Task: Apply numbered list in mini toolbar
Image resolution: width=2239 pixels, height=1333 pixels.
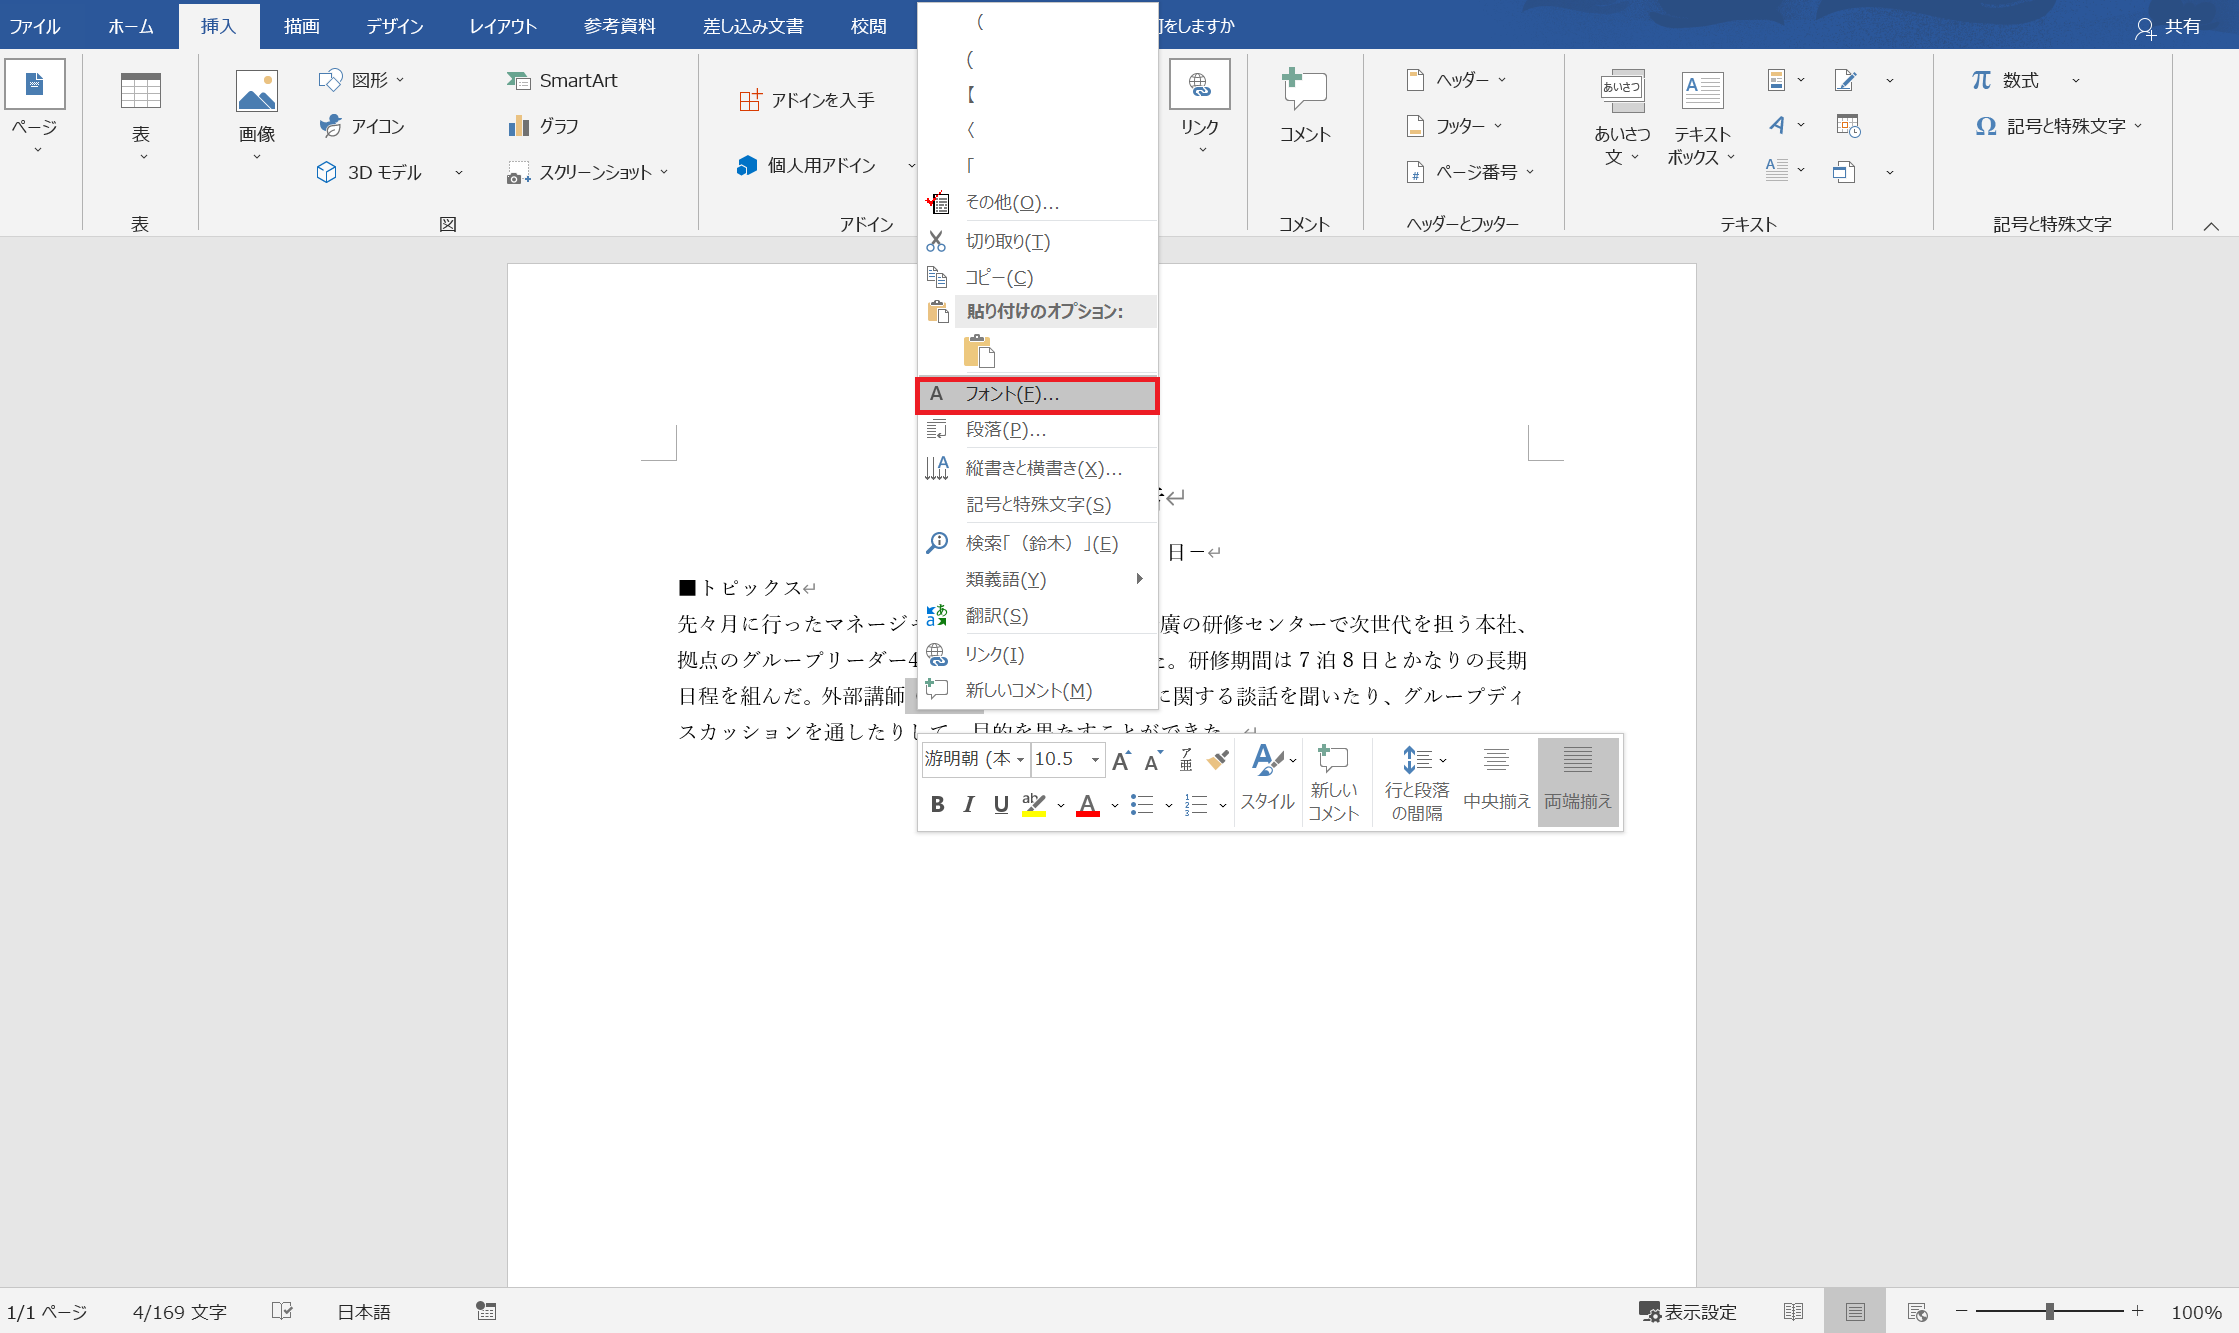Action: [x=1196, y=805]
